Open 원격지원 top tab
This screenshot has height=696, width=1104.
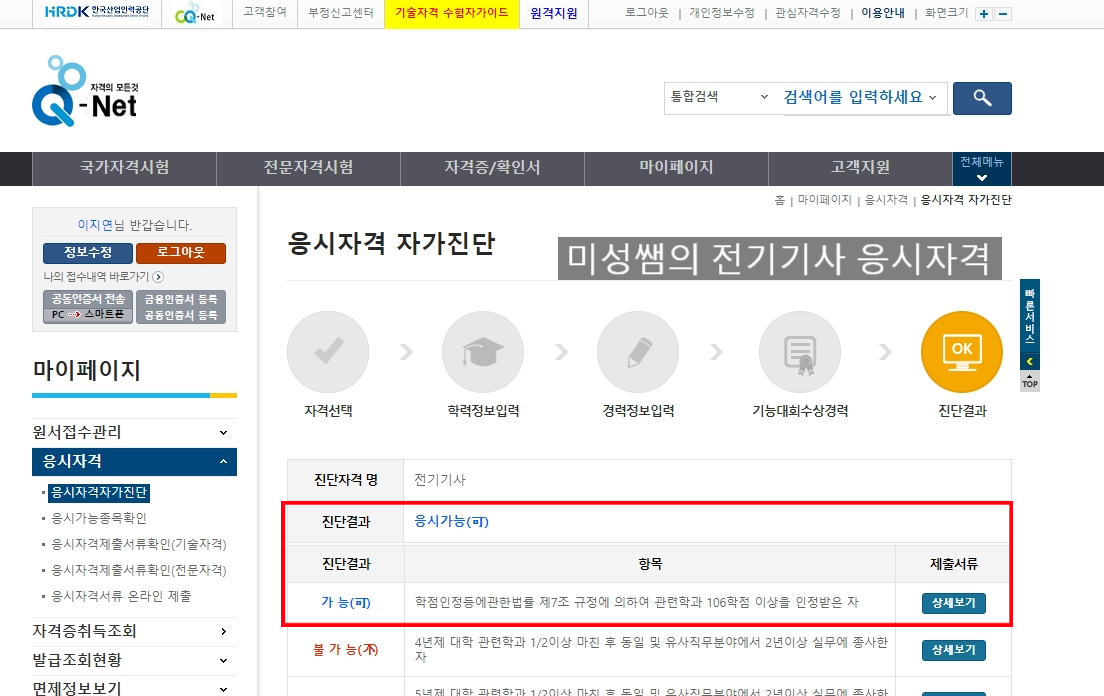(x=553, y=13)
